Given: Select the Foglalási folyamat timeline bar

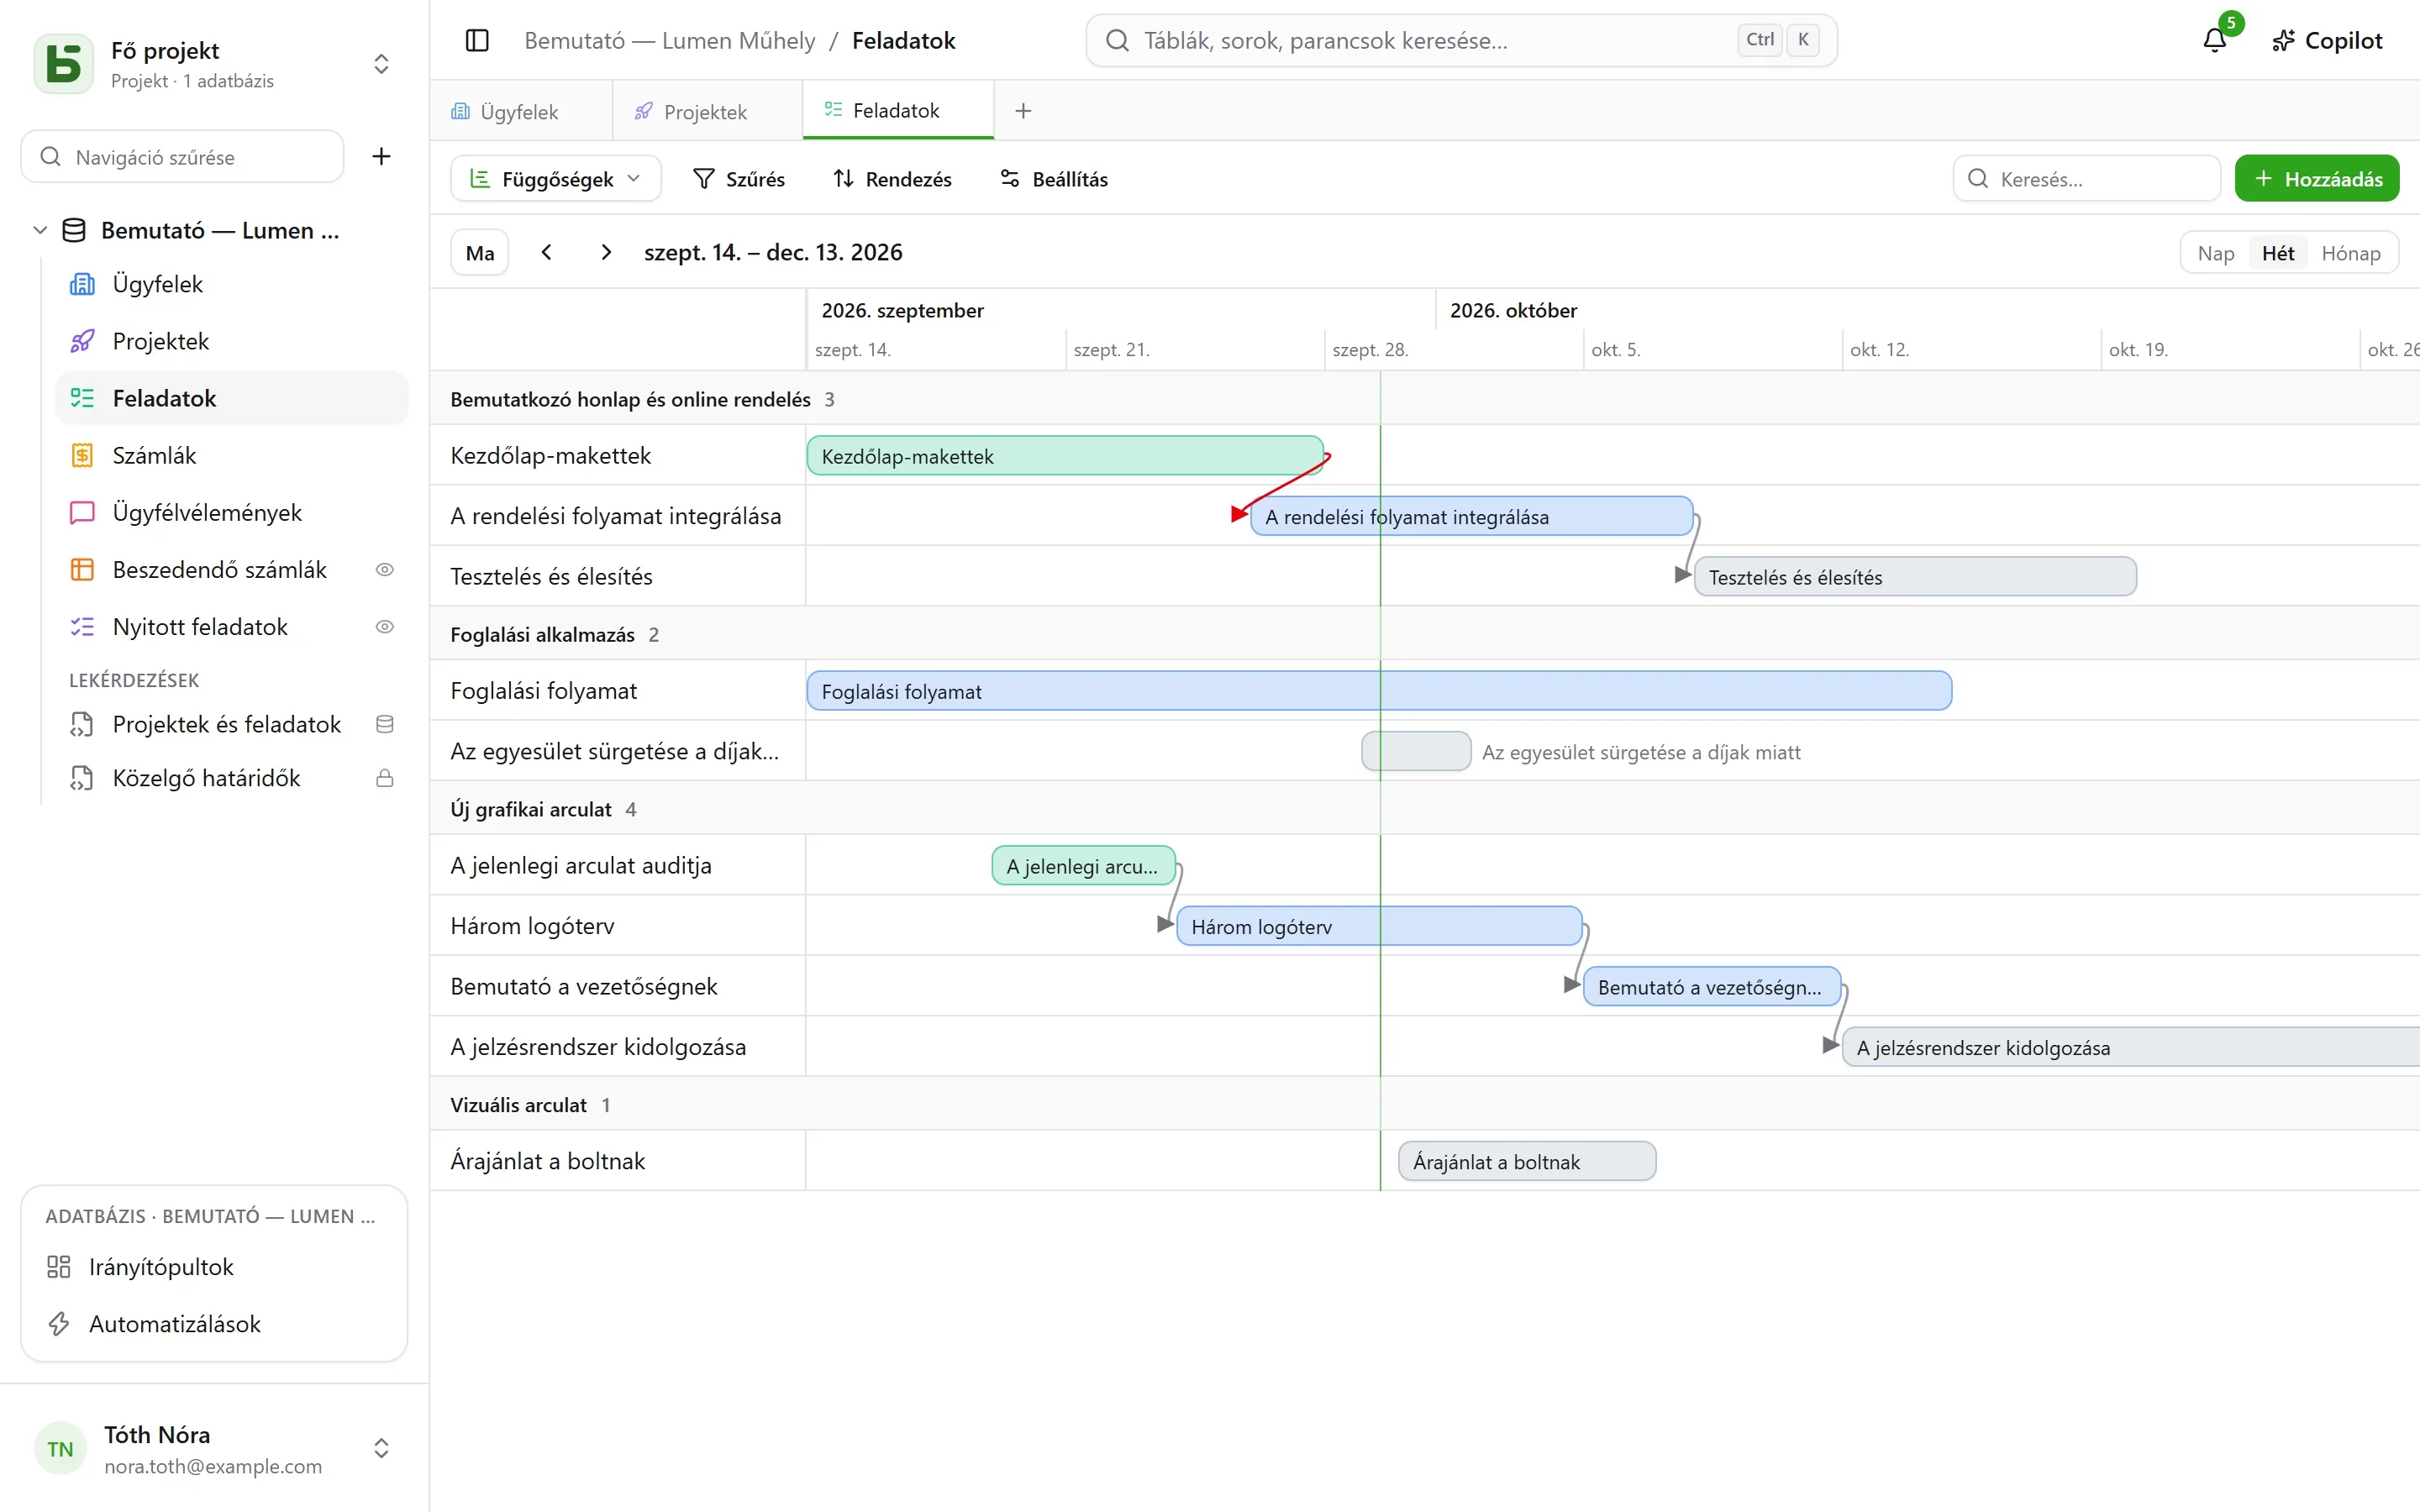Looking at the screenshot, I should point(1379,691).
